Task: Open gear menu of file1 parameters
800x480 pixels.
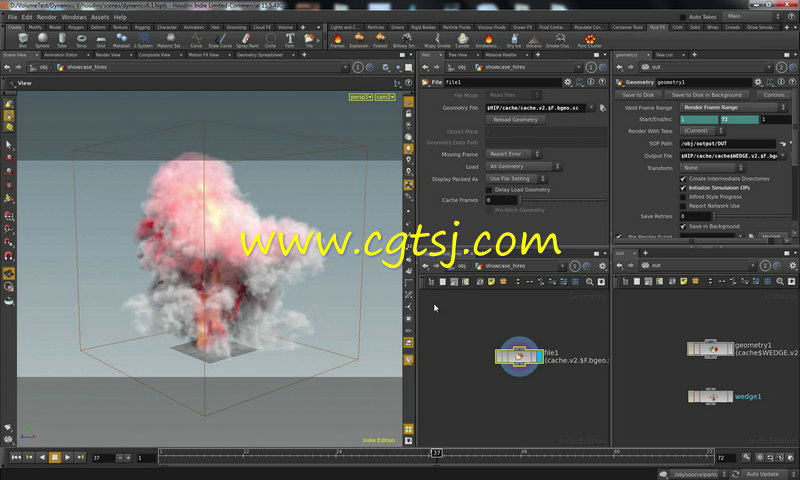Action: pos(568,82)
